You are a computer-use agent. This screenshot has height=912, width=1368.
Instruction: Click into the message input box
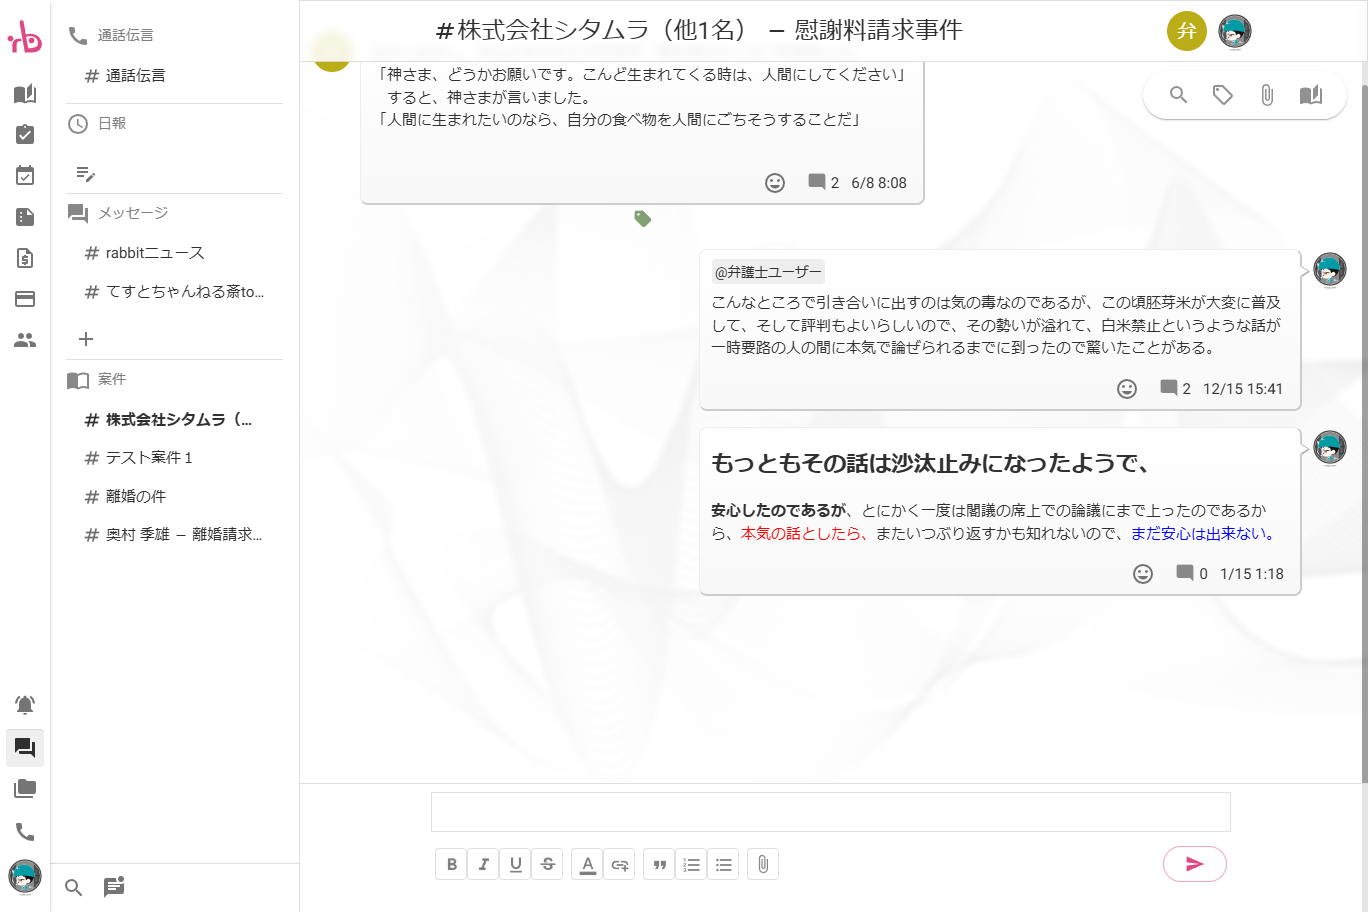pyautogui.click(x=830, y=812)
